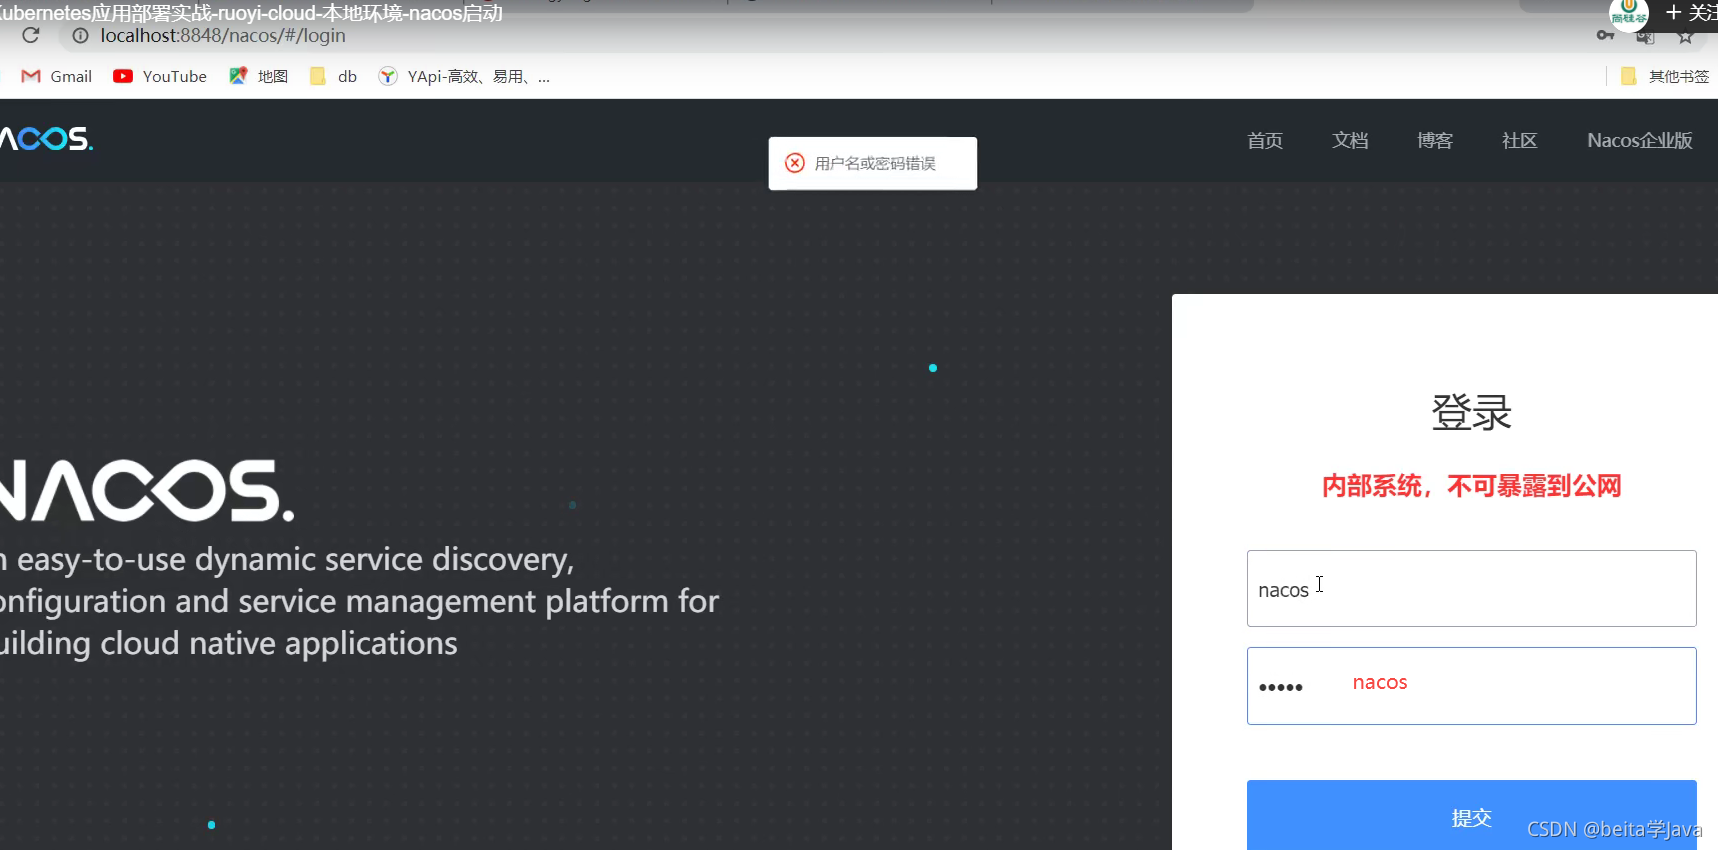The image size is (1718, 850).
Task: Open the saved password key icon
Action: tap(1605, 35)
